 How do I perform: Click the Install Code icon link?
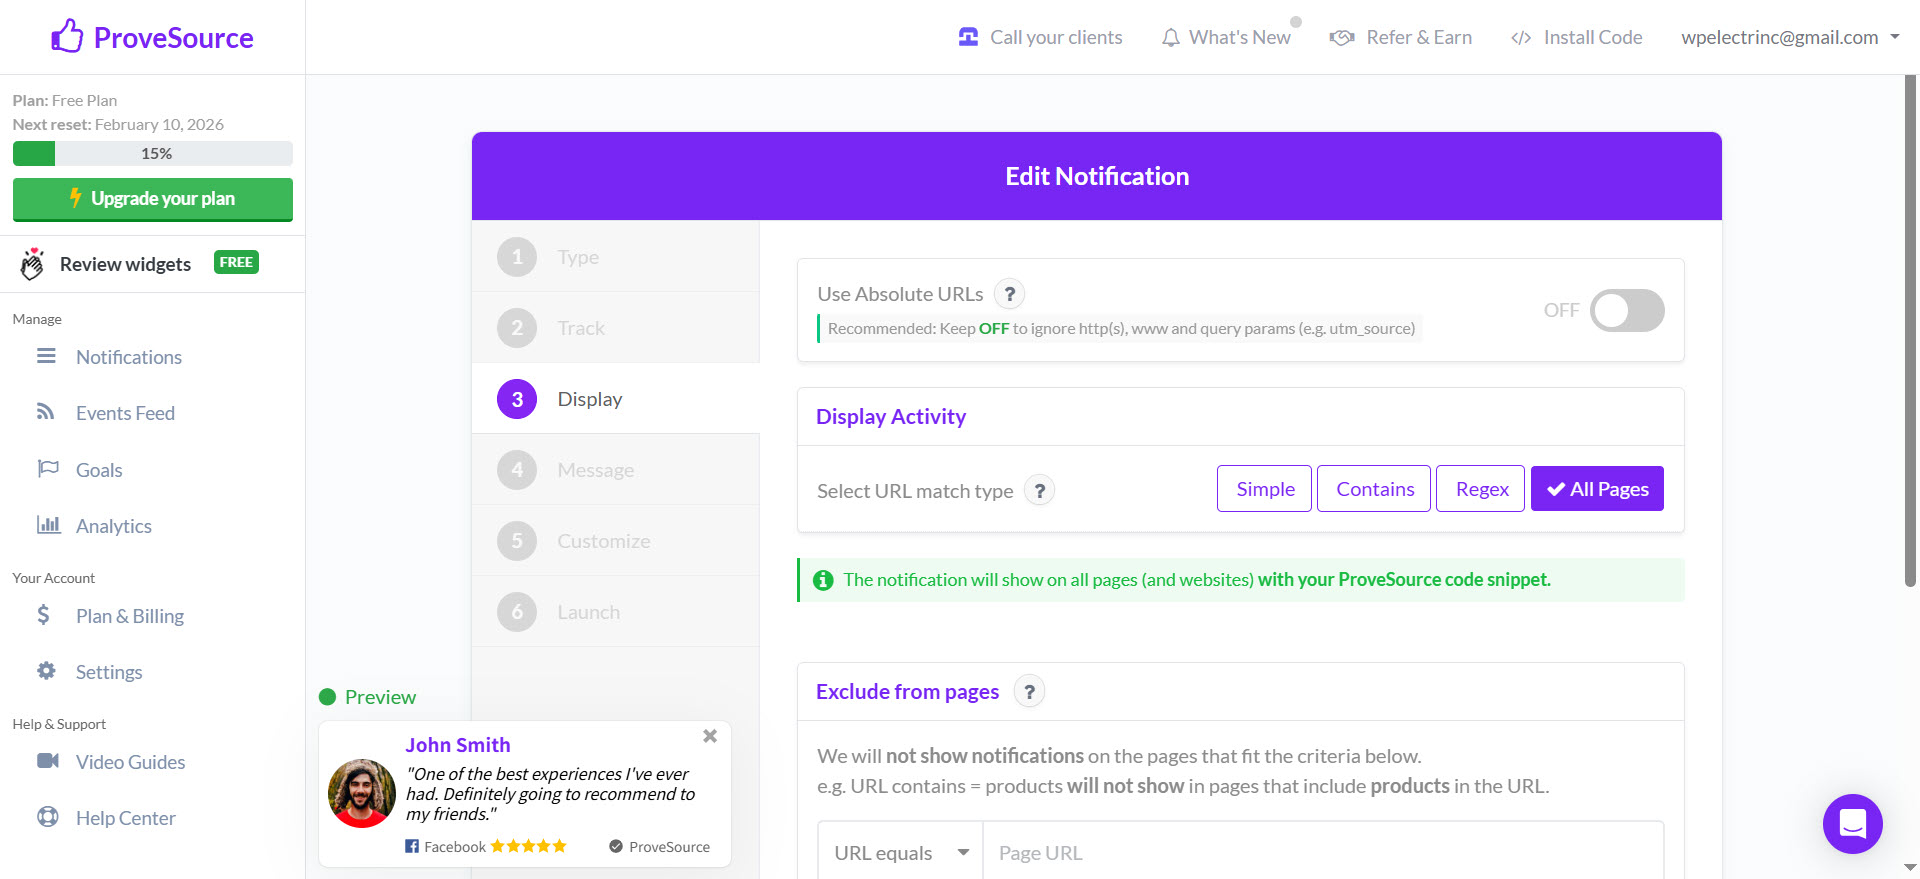[1576, 37]
